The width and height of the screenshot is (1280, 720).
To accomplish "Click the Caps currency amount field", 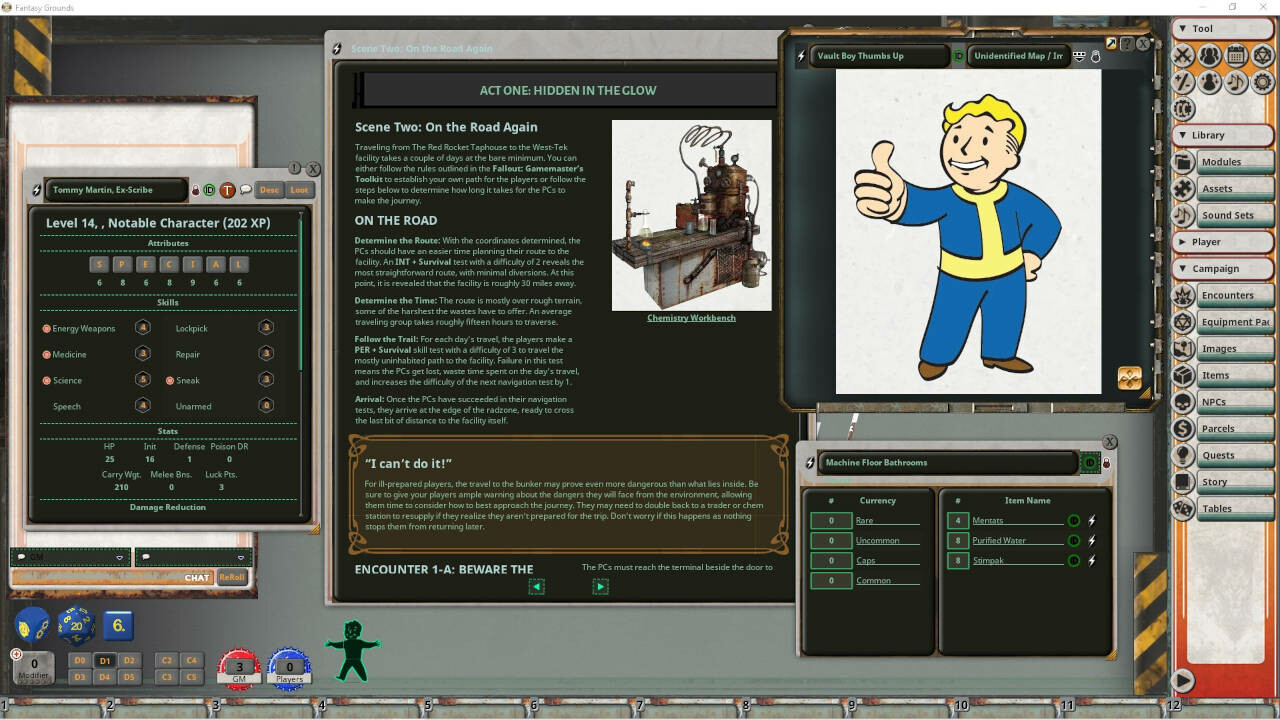I will [x=830, y=560].
